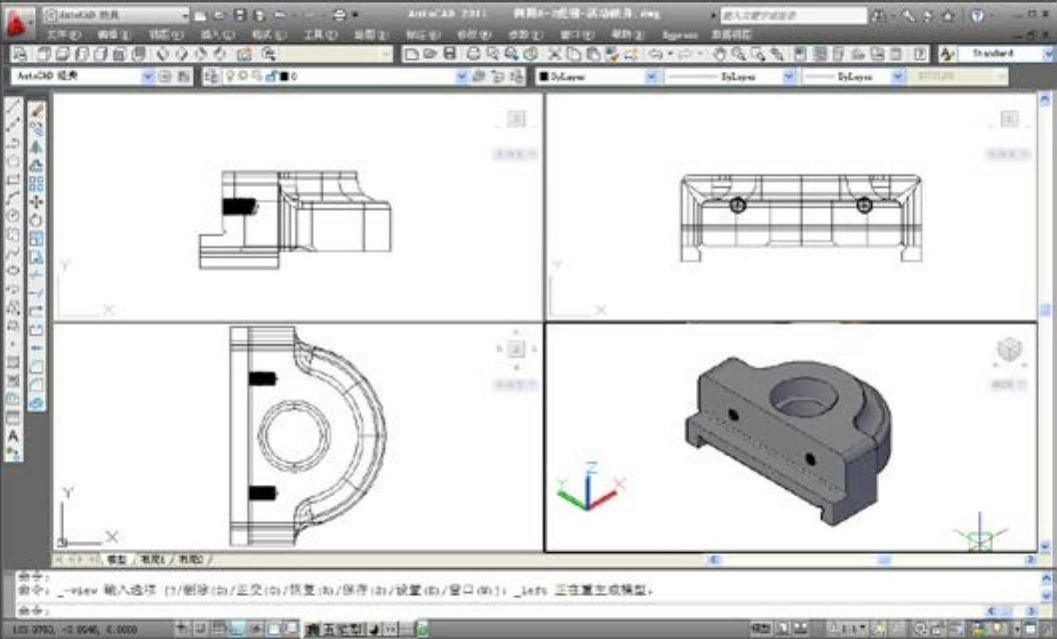This screenshot has width=1057, height=639.
Task: Select the Rectangle draw tool
Action: point(13,179)
